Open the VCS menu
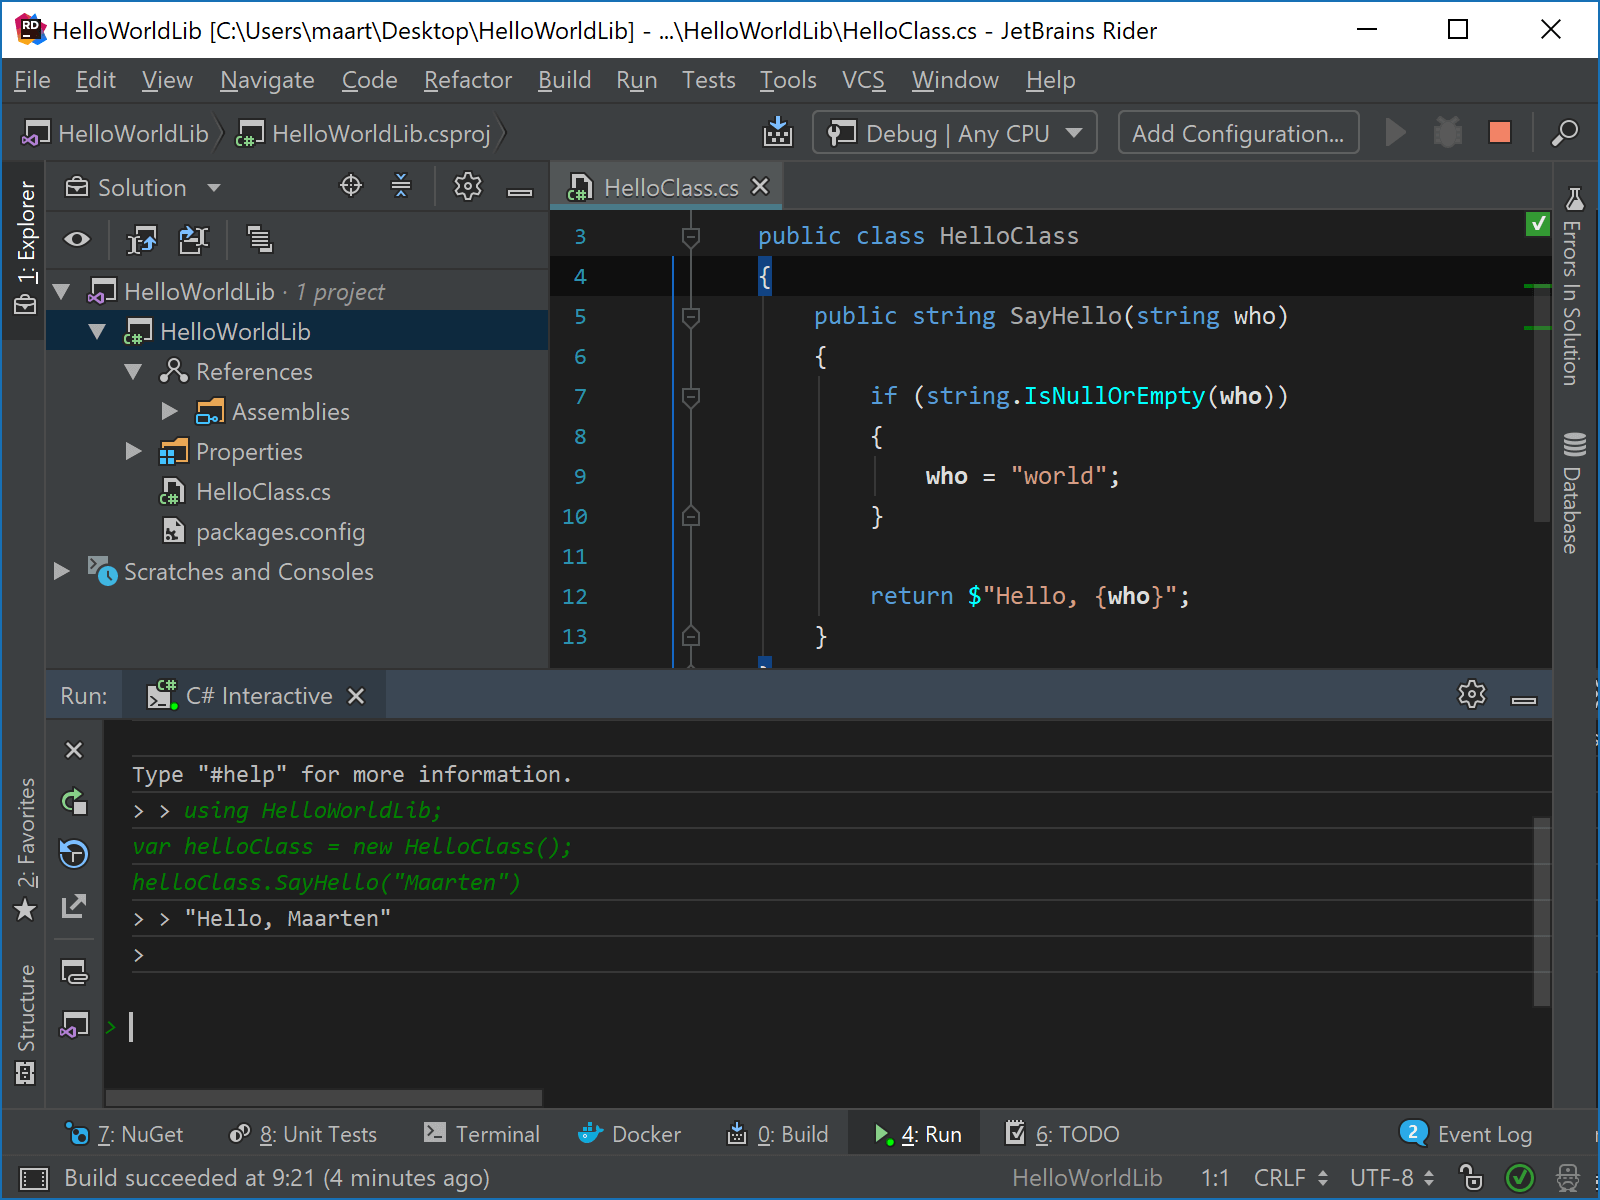 (863, 80)
